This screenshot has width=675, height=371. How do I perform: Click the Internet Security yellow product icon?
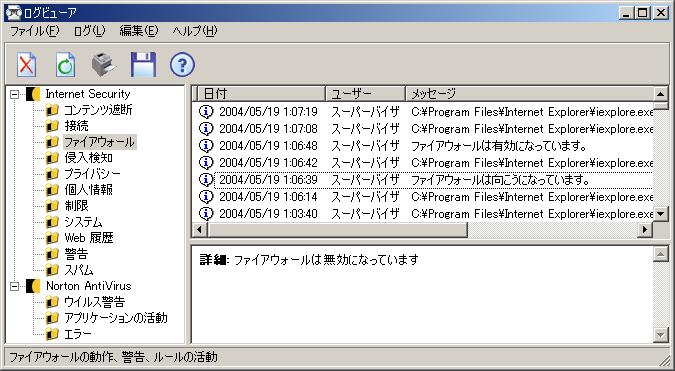pos(33,94)
